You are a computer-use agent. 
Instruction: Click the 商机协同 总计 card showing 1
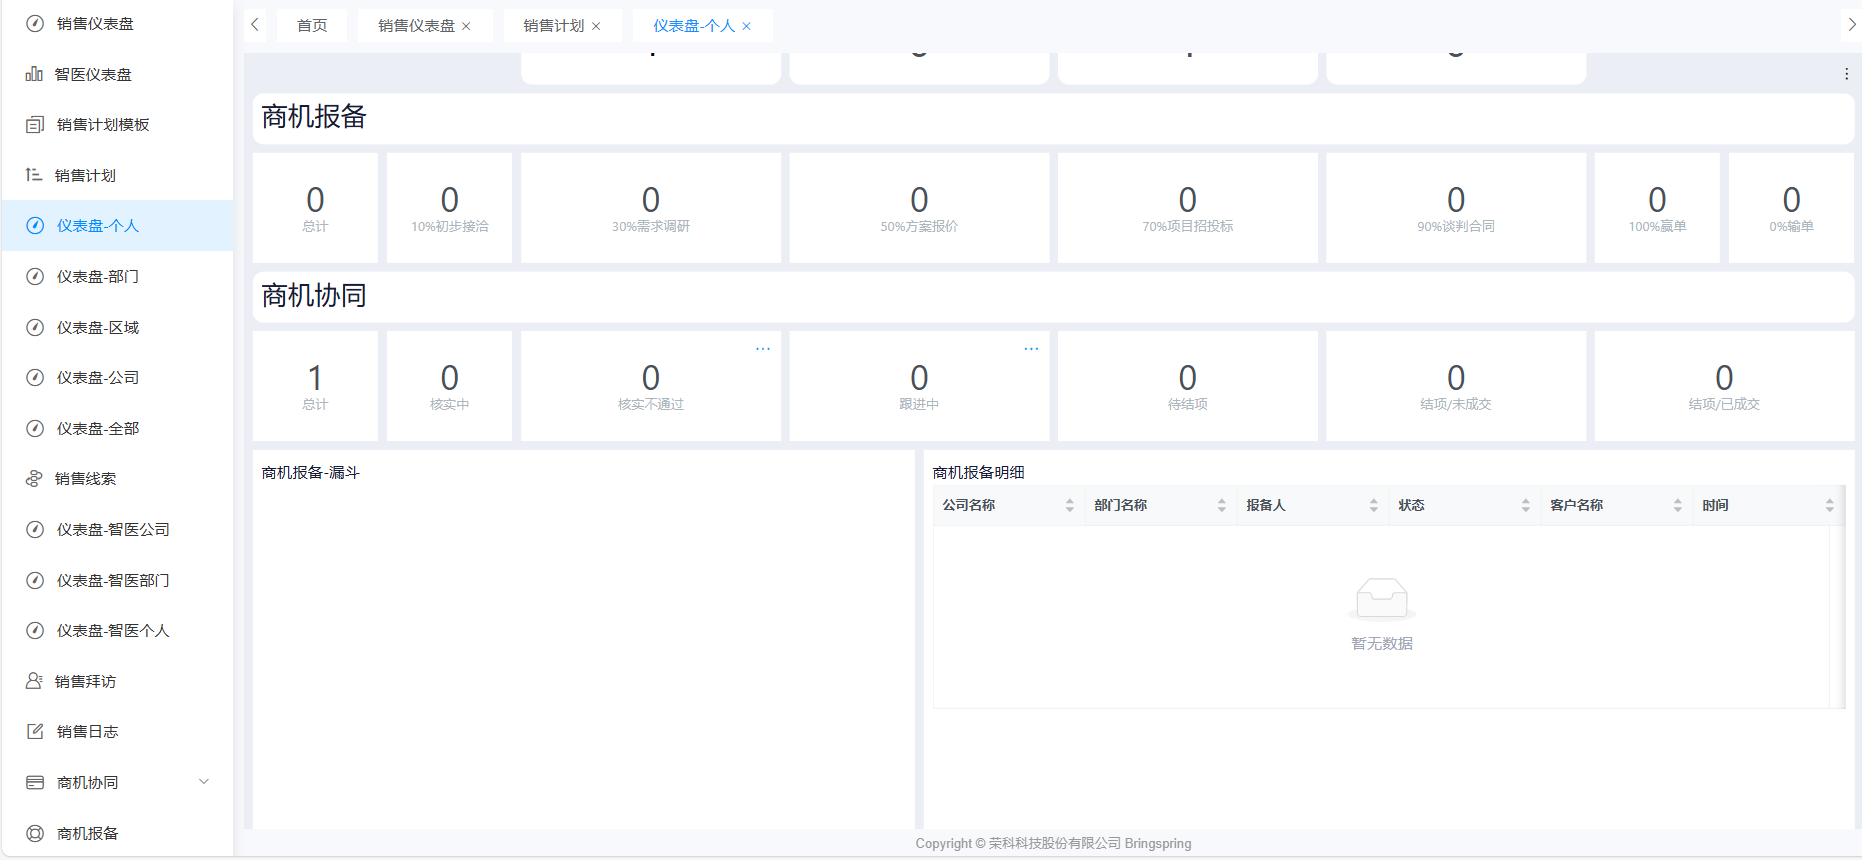click(315, 386)
